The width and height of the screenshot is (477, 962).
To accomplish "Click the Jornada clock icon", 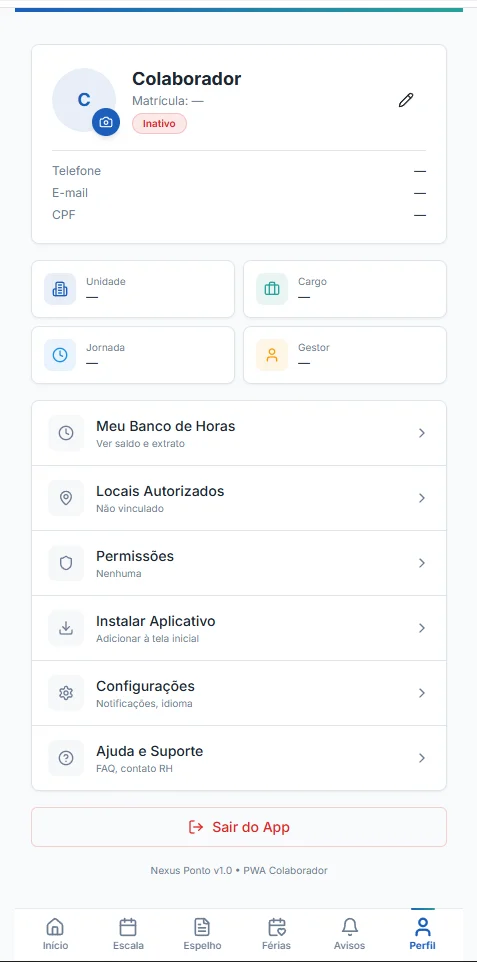I will 60,355.
